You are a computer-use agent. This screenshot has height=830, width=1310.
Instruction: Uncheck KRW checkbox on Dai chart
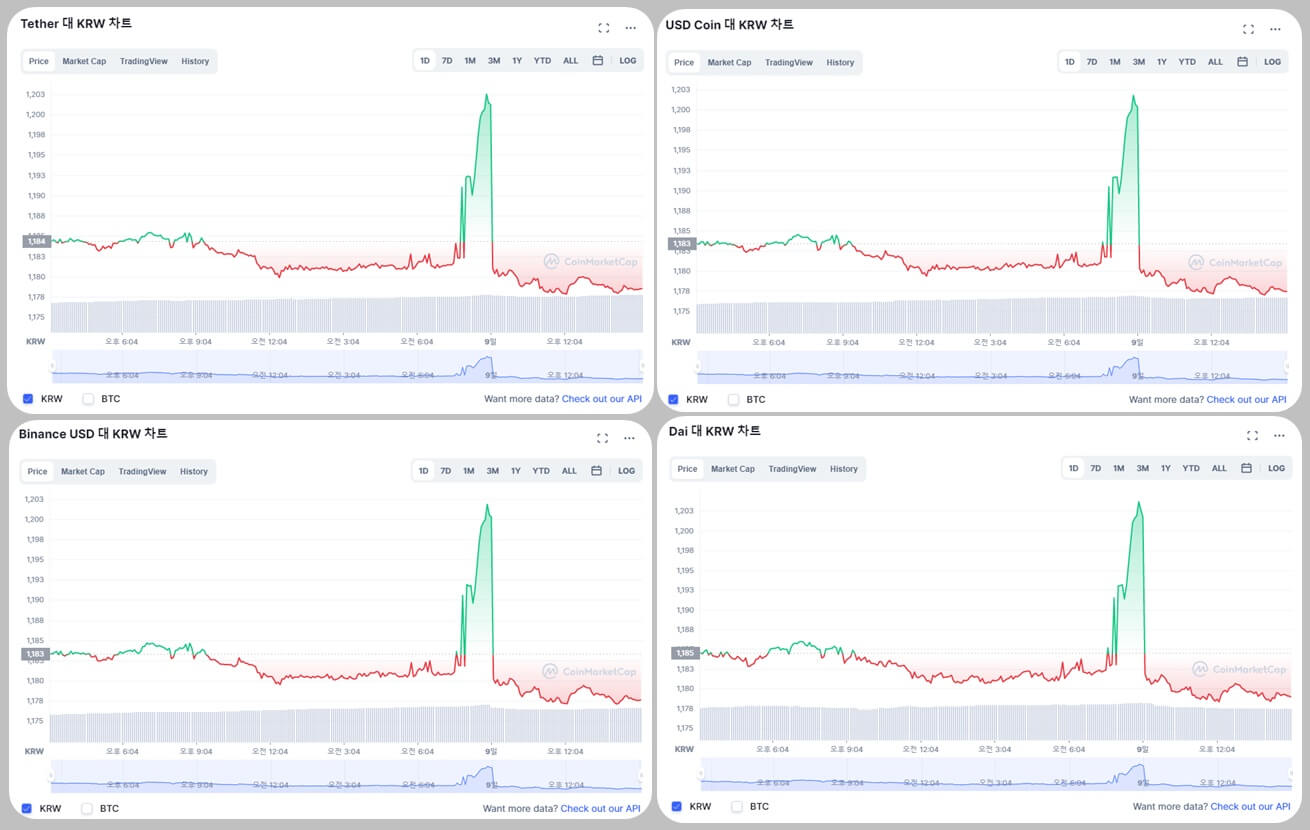[x=677, y=806]
